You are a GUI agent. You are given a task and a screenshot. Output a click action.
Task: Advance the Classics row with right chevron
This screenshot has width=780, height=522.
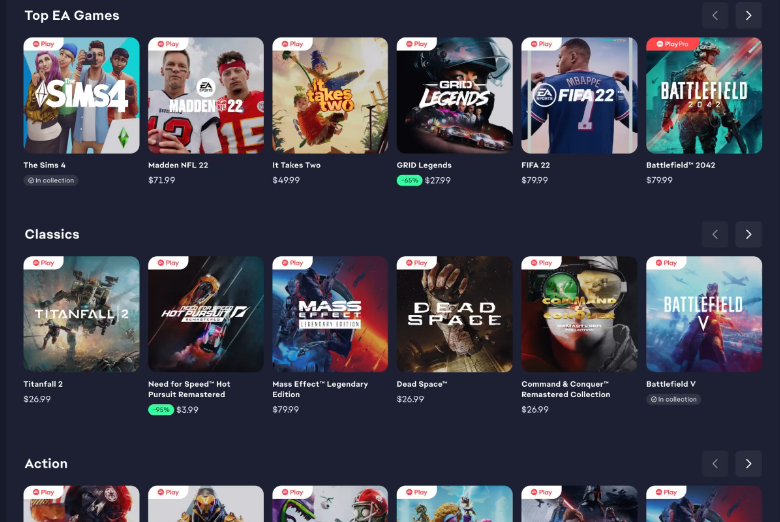click(x=748, y=234)
